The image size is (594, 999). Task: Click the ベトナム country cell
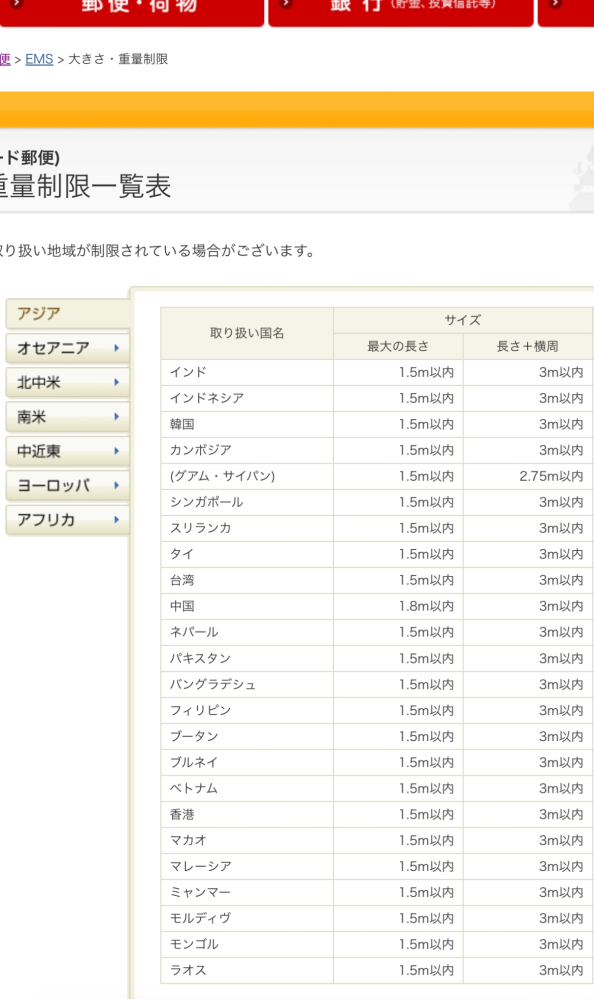click(247, 789)
